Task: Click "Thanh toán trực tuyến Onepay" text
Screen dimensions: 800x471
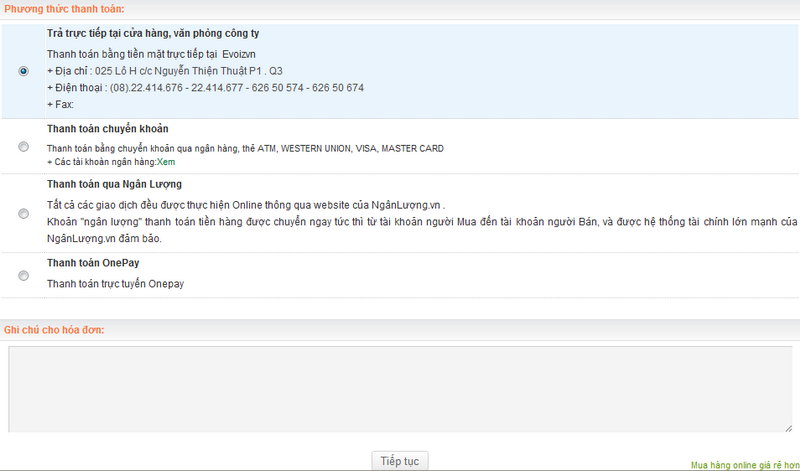Action: point(115,284)
